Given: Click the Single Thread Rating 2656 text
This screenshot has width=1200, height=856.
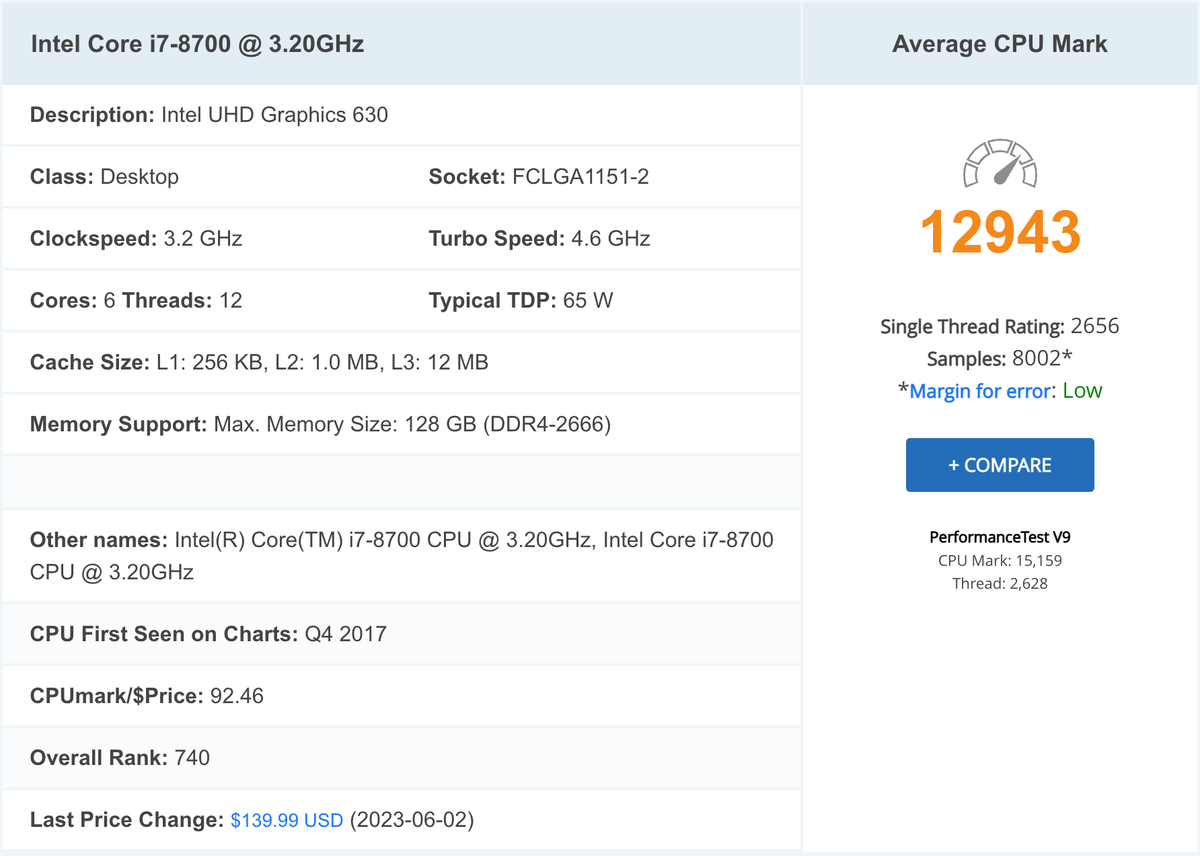Looking at the screenshot, I should [999, 326].
